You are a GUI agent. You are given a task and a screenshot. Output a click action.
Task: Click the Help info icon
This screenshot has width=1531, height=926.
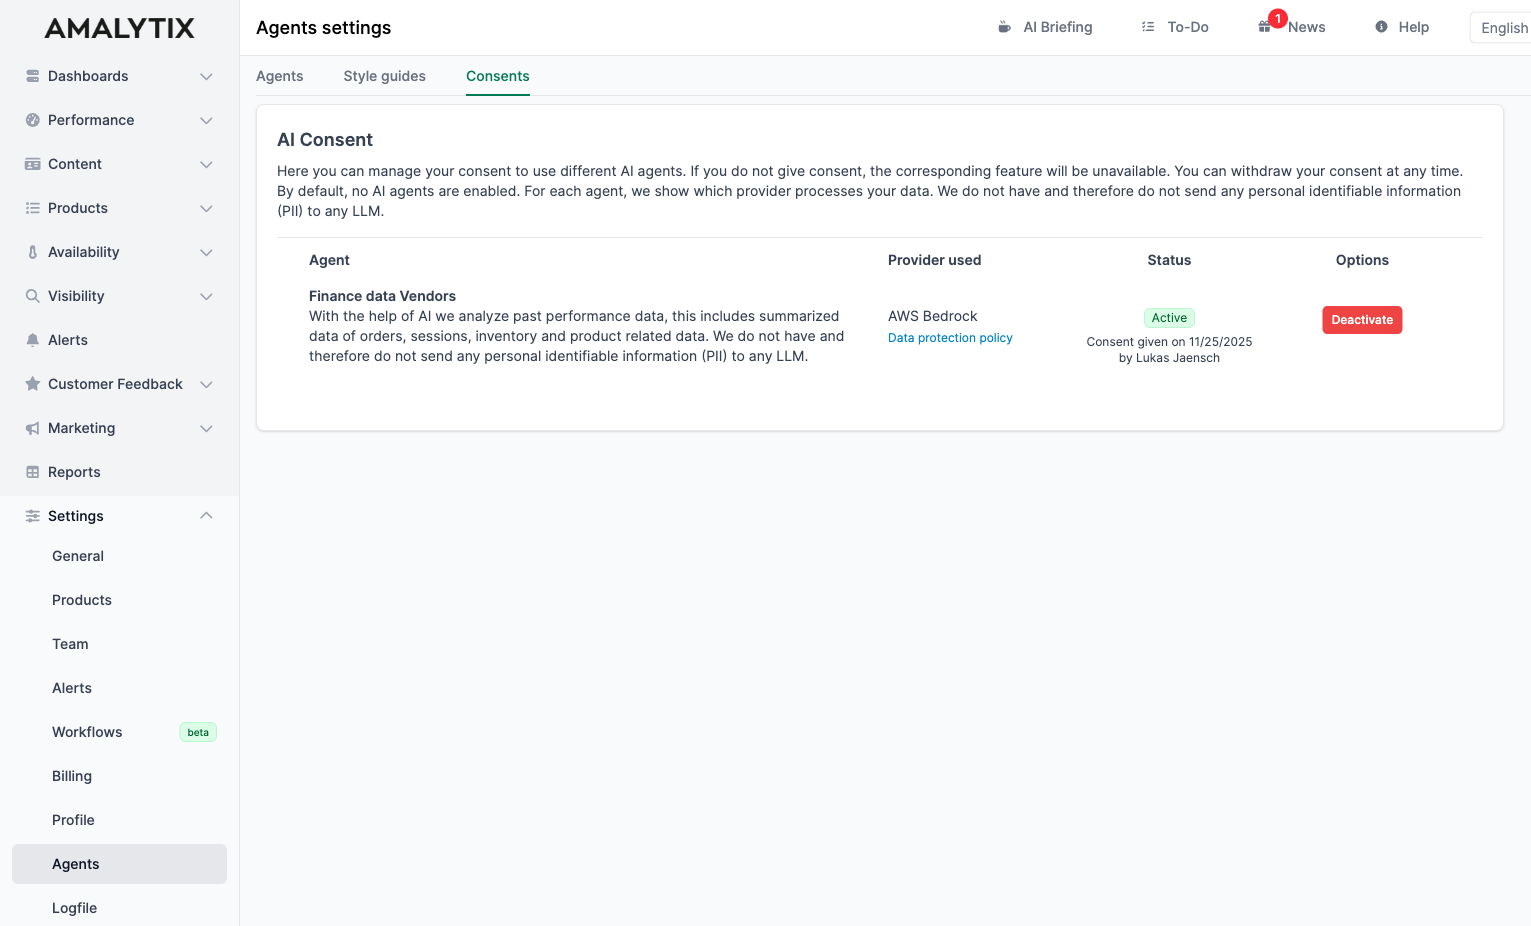(x=1381, y=27)
